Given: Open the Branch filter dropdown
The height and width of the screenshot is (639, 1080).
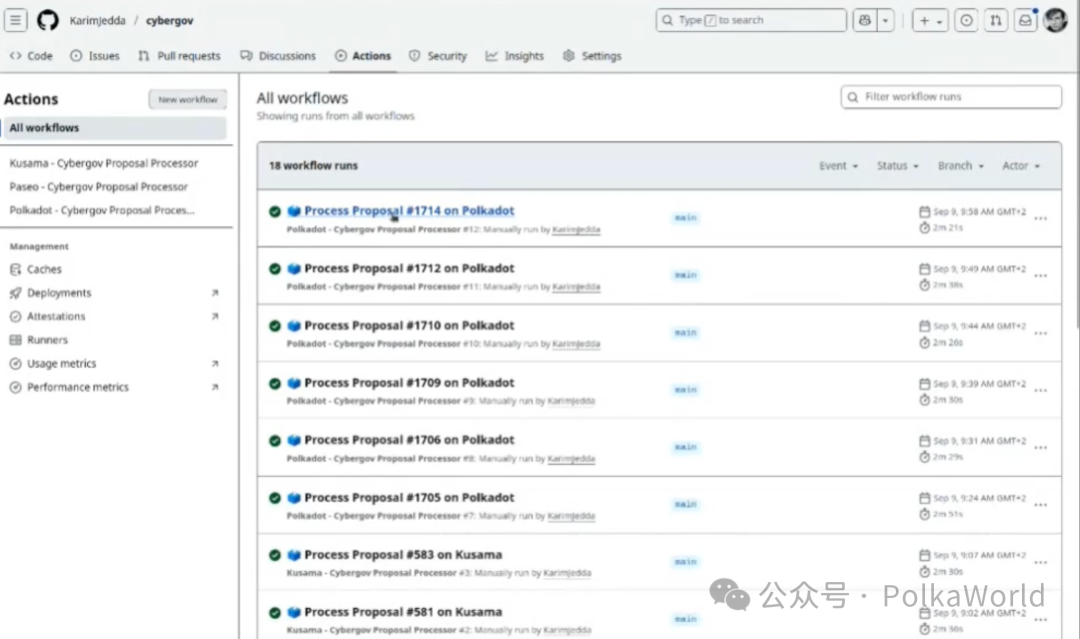Looking at the screenshot, I should coord(961,166).
